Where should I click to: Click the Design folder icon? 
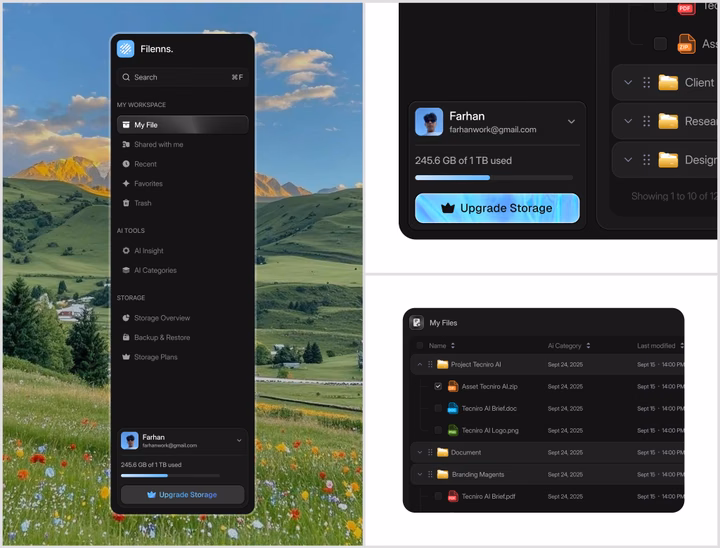[x=668, y=160]
